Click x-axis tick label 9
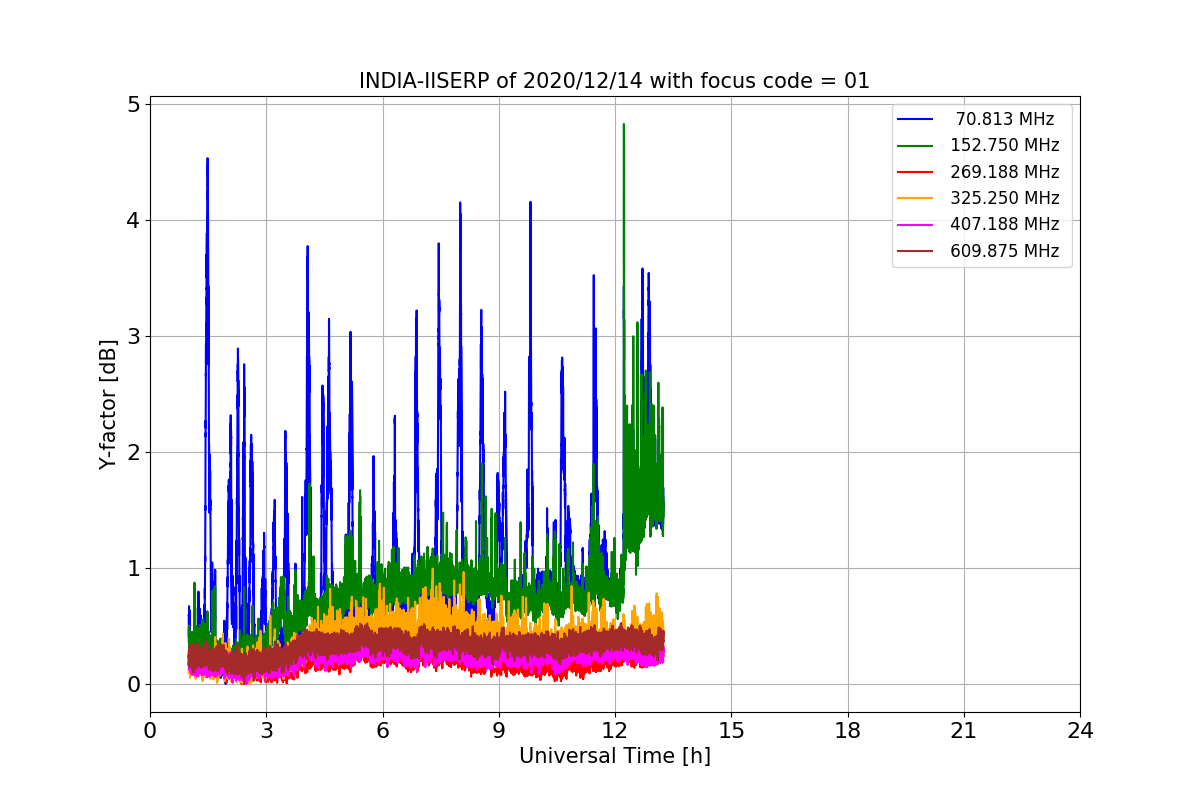The width and height of the screenshot is (1200, 800). click(x=499, y=731)
